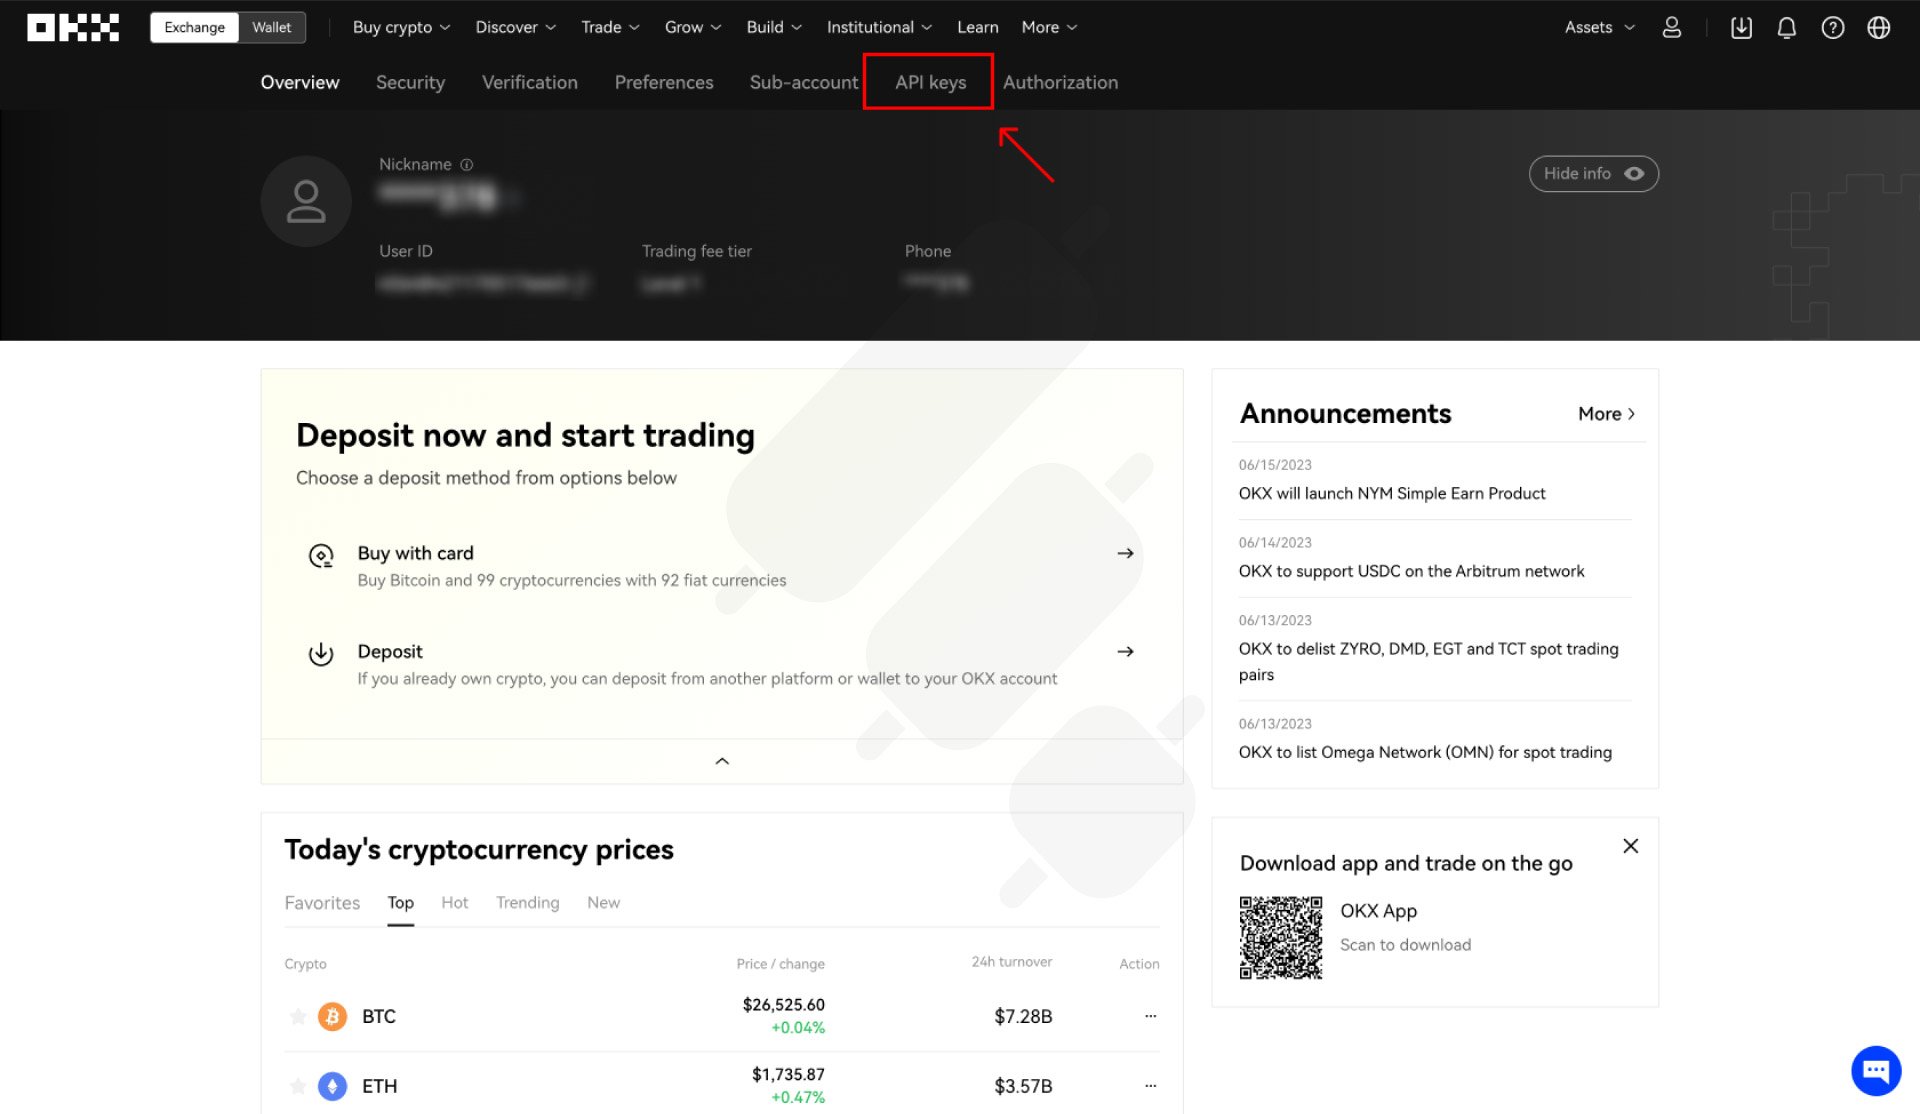
Task: Select the Top cryptocurrency tab
Action: pyautogui.click(x=400, y=902)
